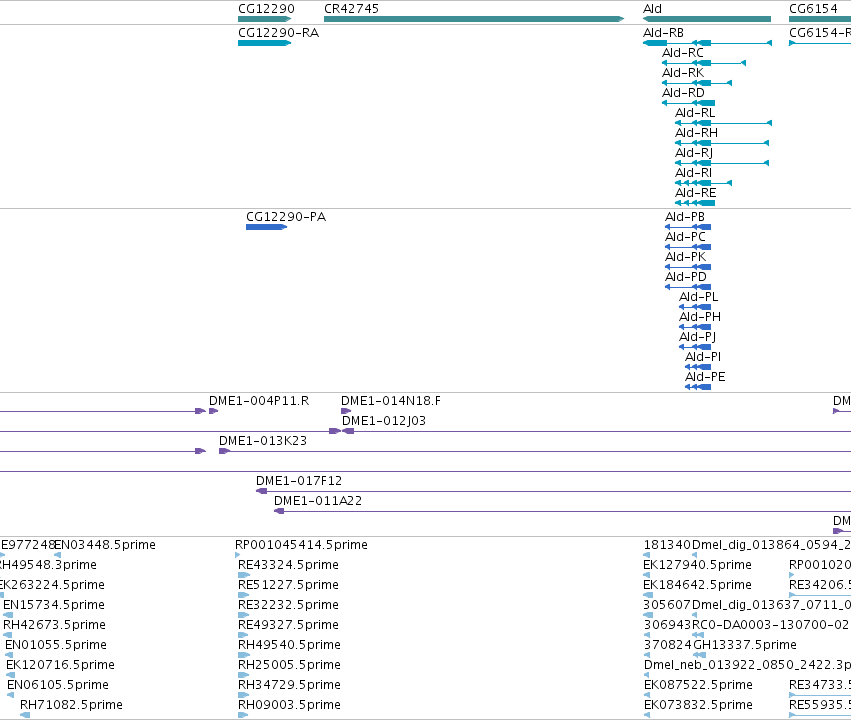Select EST EK127940.5prime
Viewport: 851px width, 720px height.
click(x=646, y=575)
